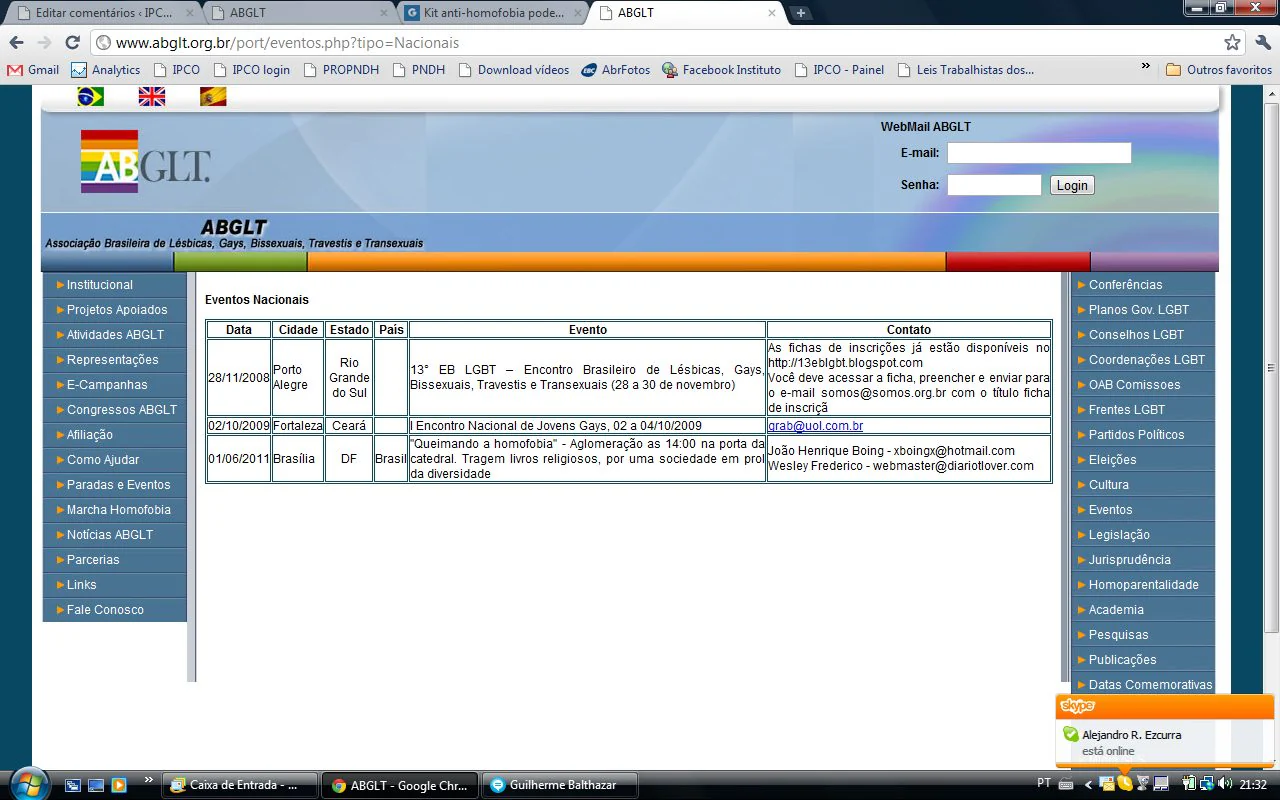Open the Chrome wrench menu

(x=1262, y=43)
